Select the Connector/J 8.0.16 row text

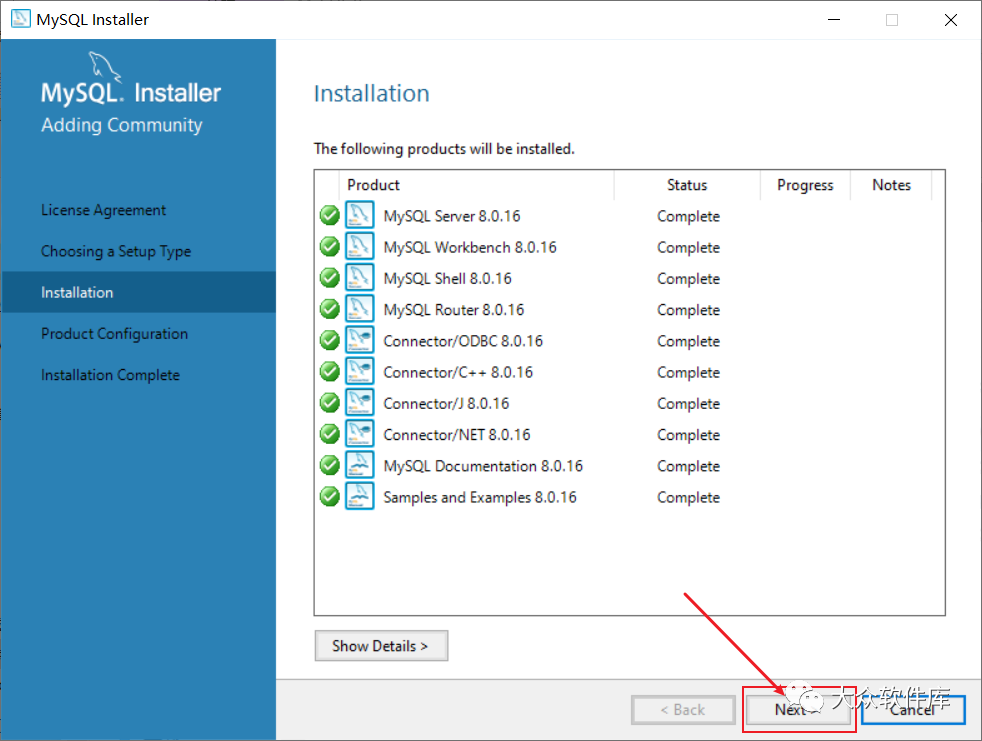click(x=446, y=404)
